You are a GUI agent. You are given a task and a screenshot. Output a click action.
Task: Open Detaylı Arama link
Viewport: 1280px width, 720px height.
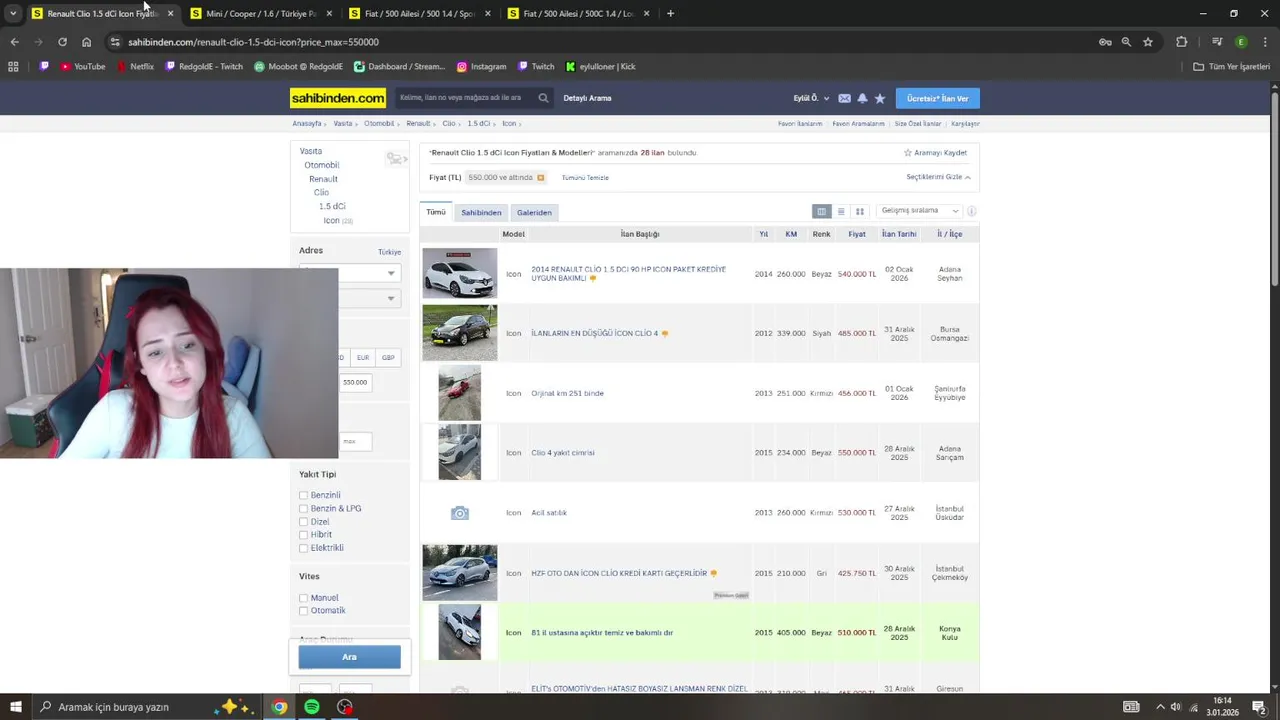[587, 98]
